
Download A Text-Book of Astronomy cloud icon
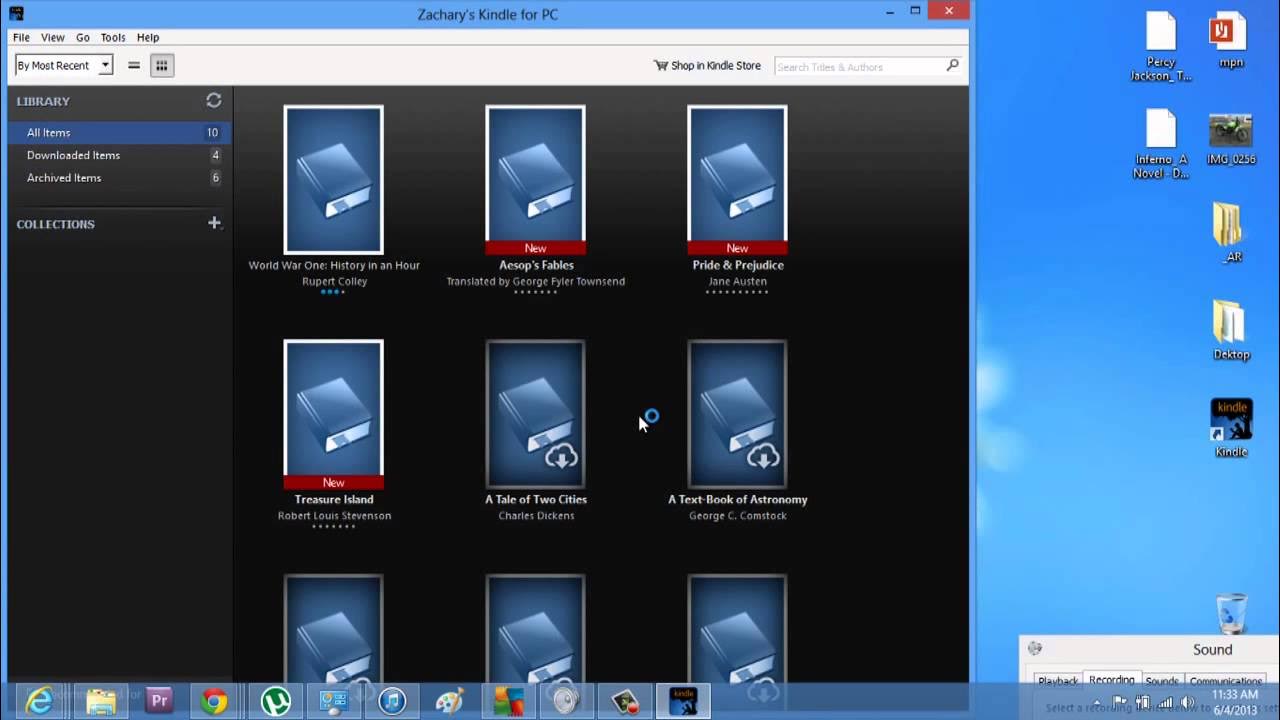click(763, 457)
